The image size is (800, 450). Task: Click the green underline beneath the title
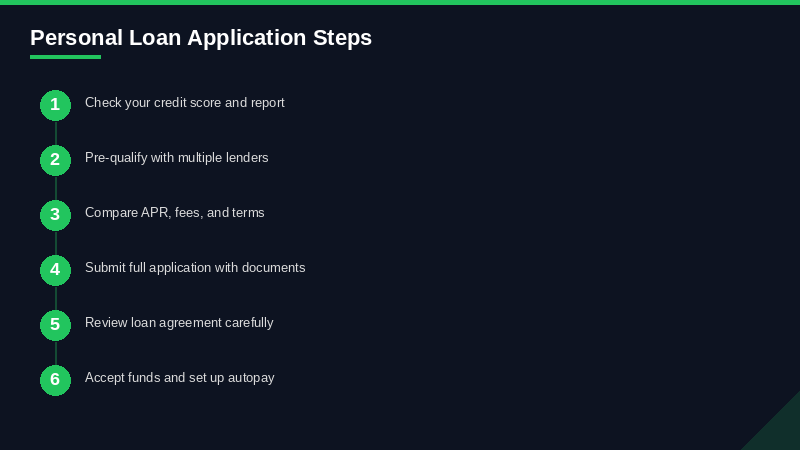(65, 57)
